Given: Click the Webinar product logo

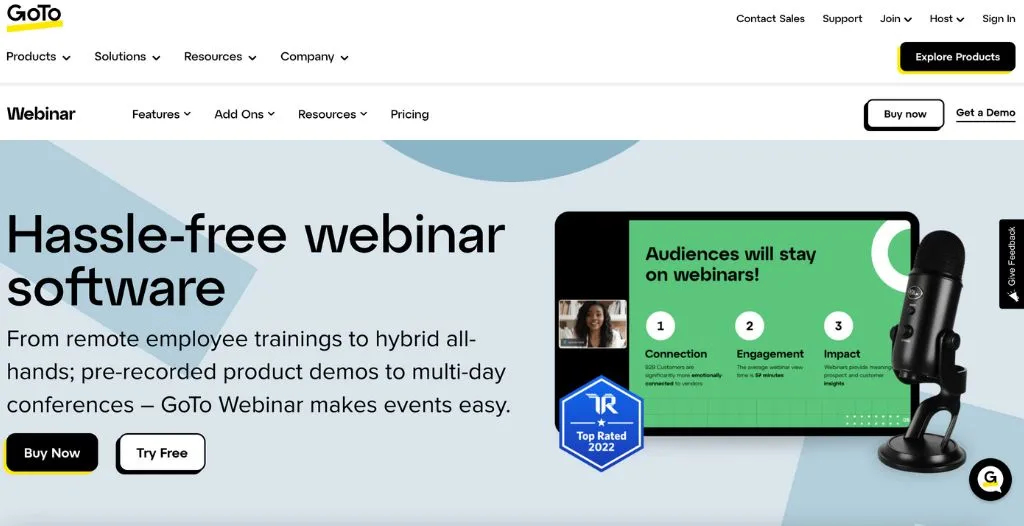Looking at the screenshot, I should 41,114.
